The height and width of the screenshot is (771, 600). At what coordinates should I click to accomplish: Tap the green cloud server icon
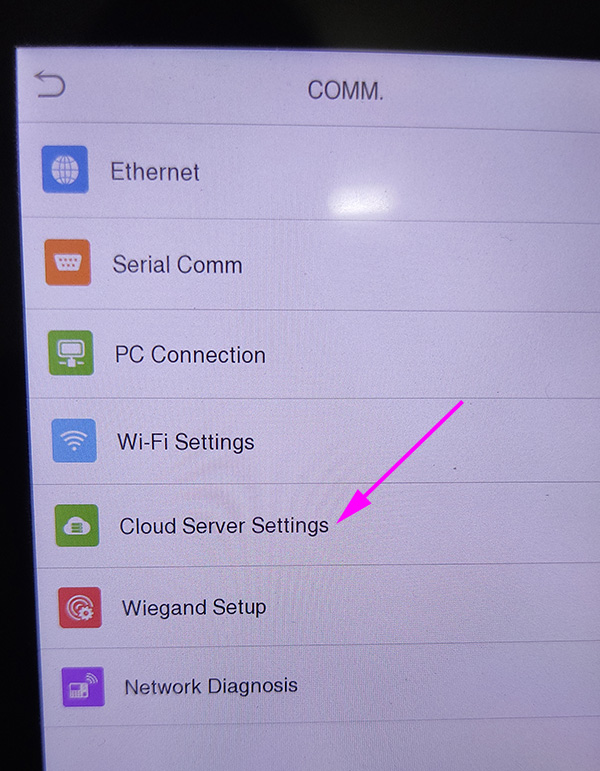(x=77, y=526)
